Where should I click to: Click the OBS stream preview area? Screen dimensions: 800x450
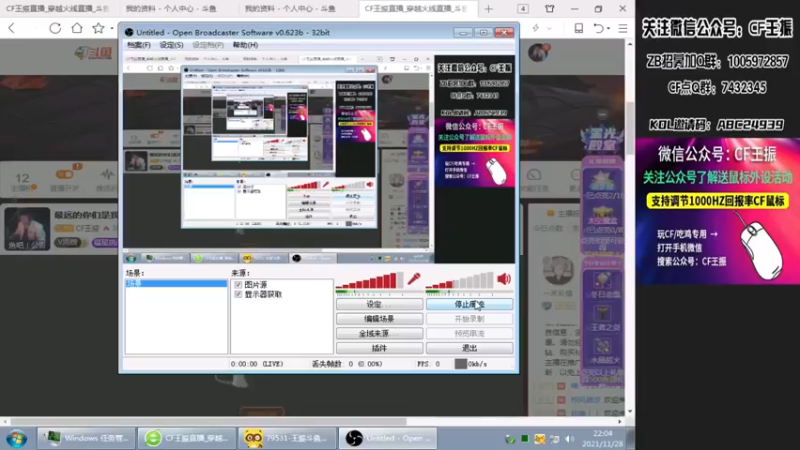[319, 159]
